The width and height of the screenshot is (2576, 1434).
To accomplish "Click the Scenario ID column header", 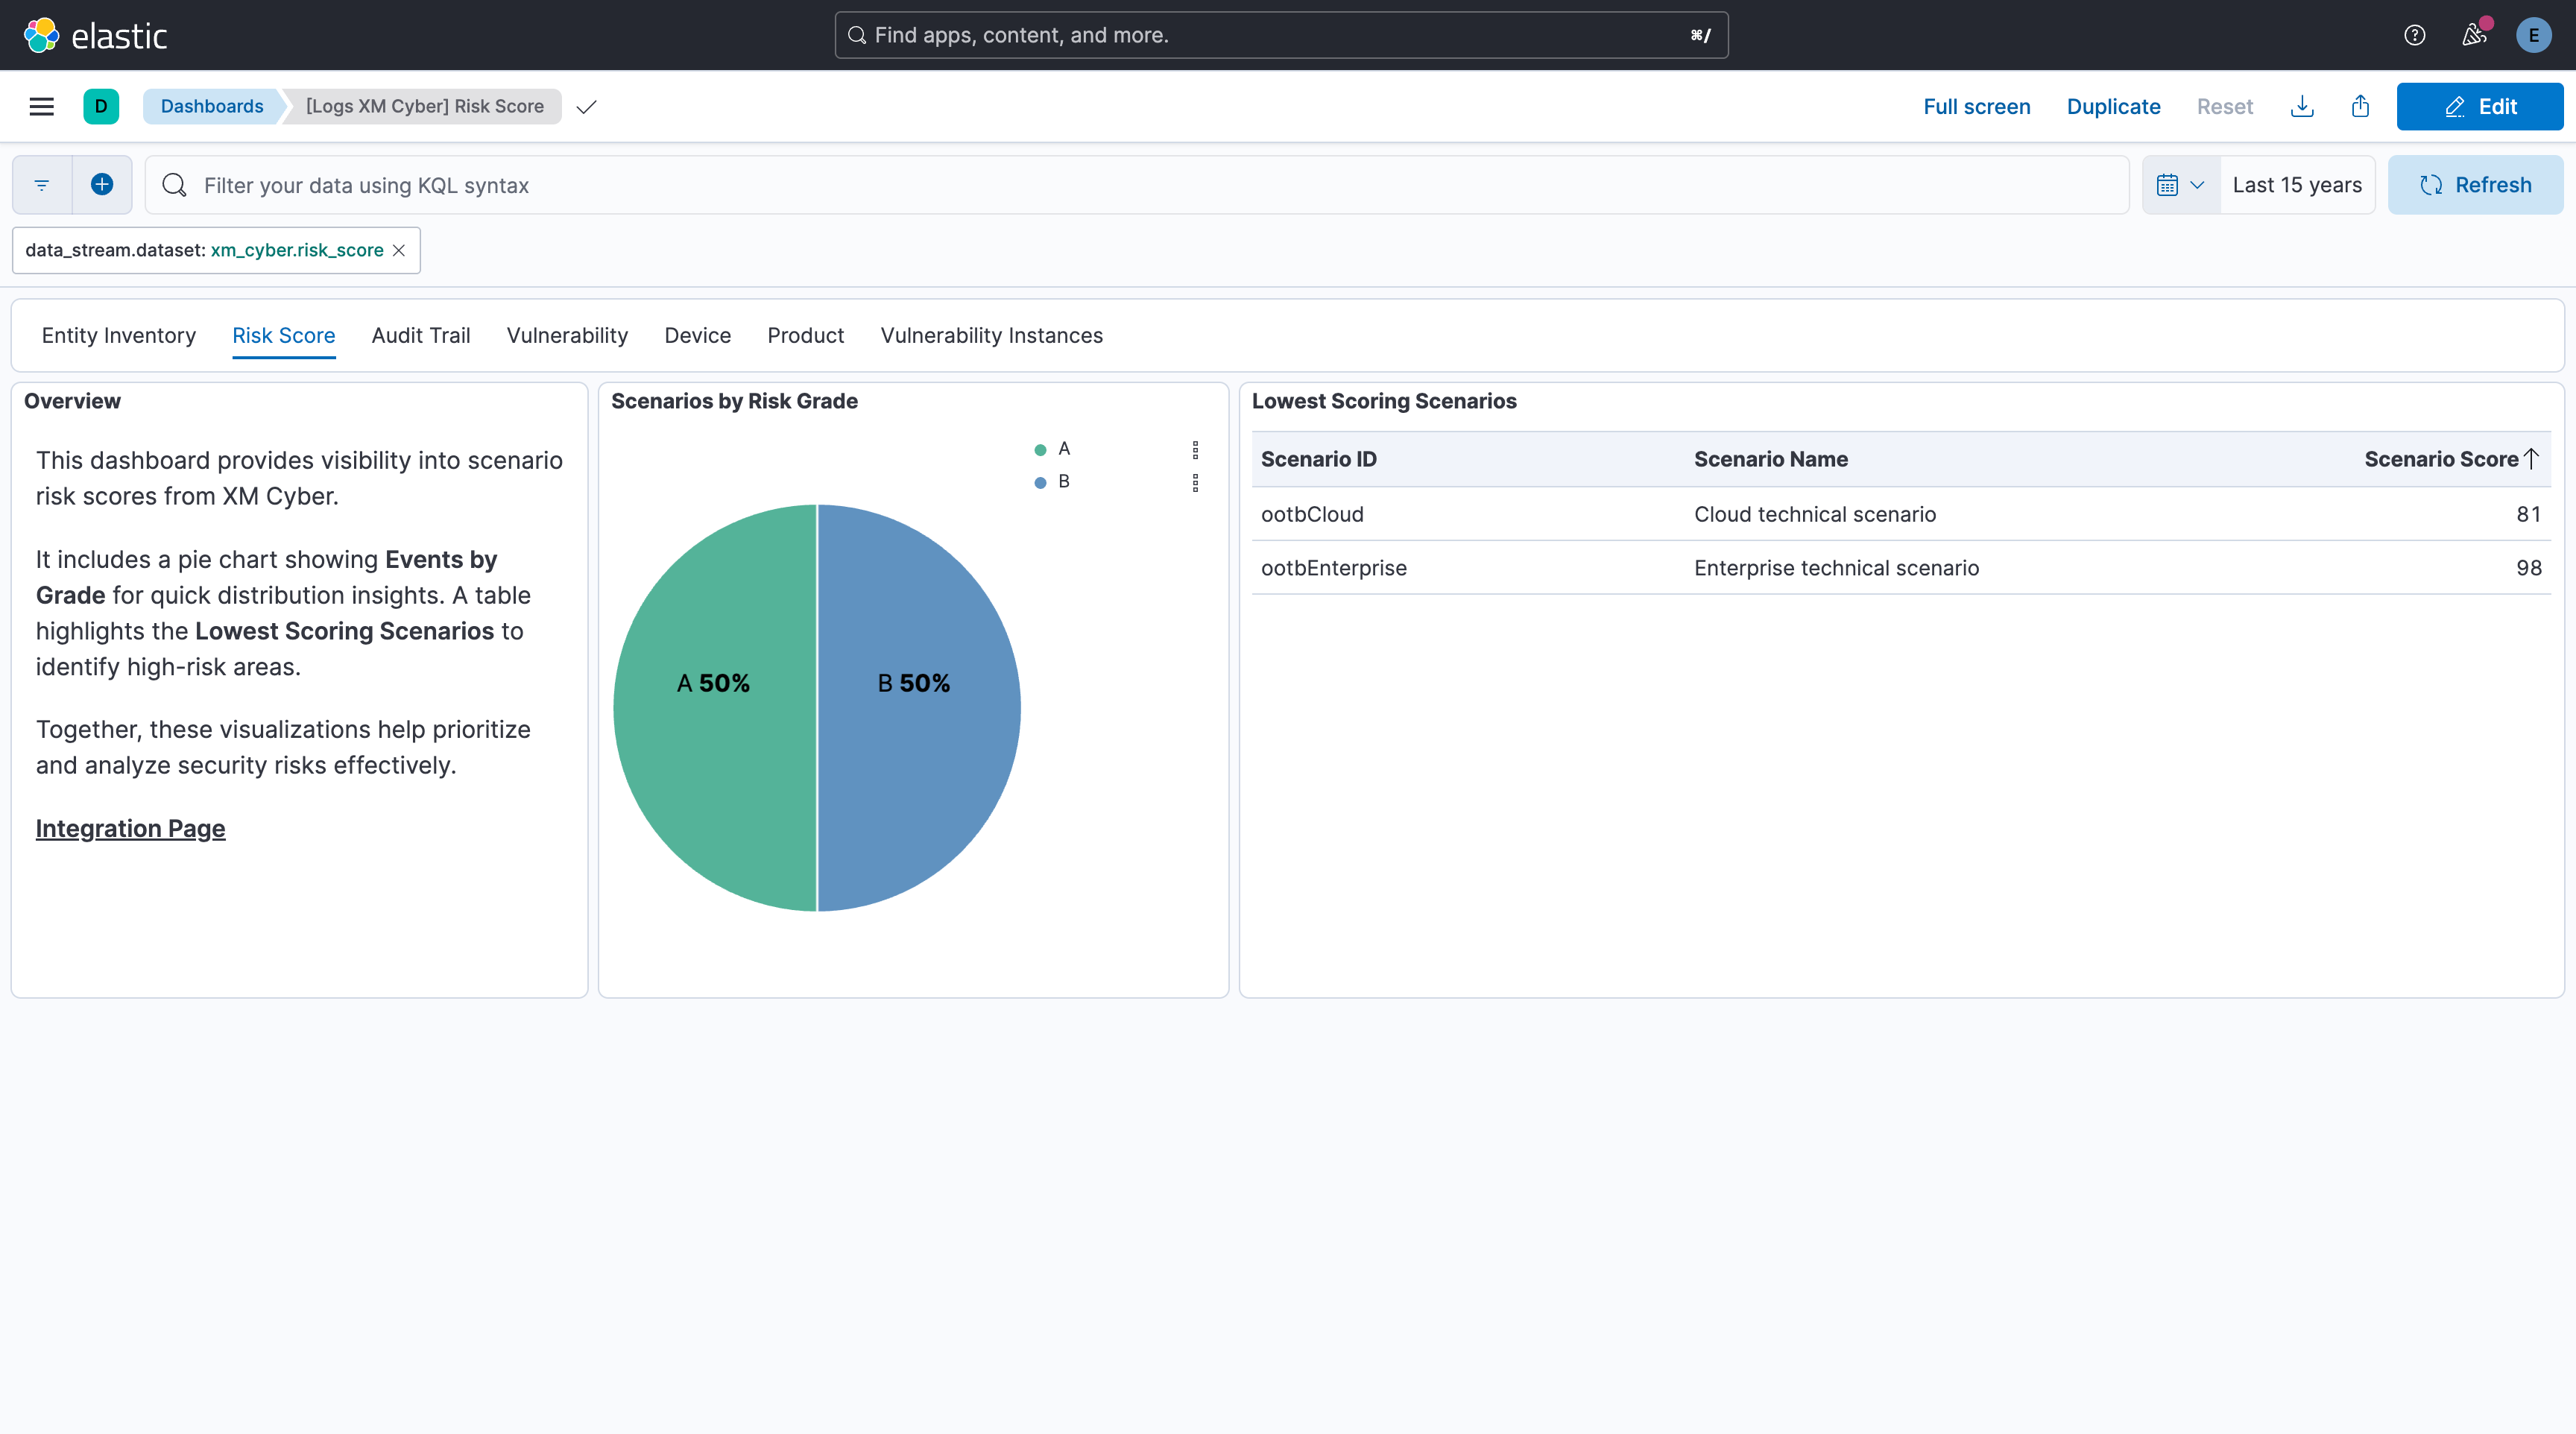I will tap(1318, 459).
